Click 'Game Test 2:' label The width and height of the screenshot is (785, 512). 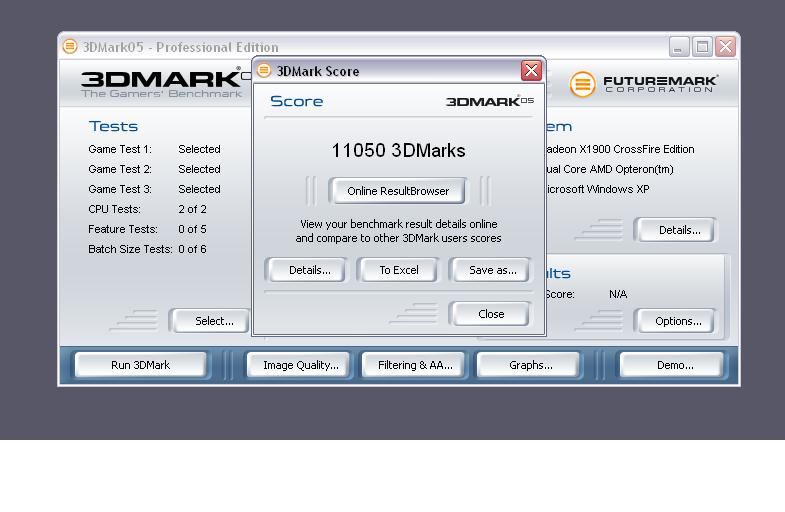coord(120,169)
